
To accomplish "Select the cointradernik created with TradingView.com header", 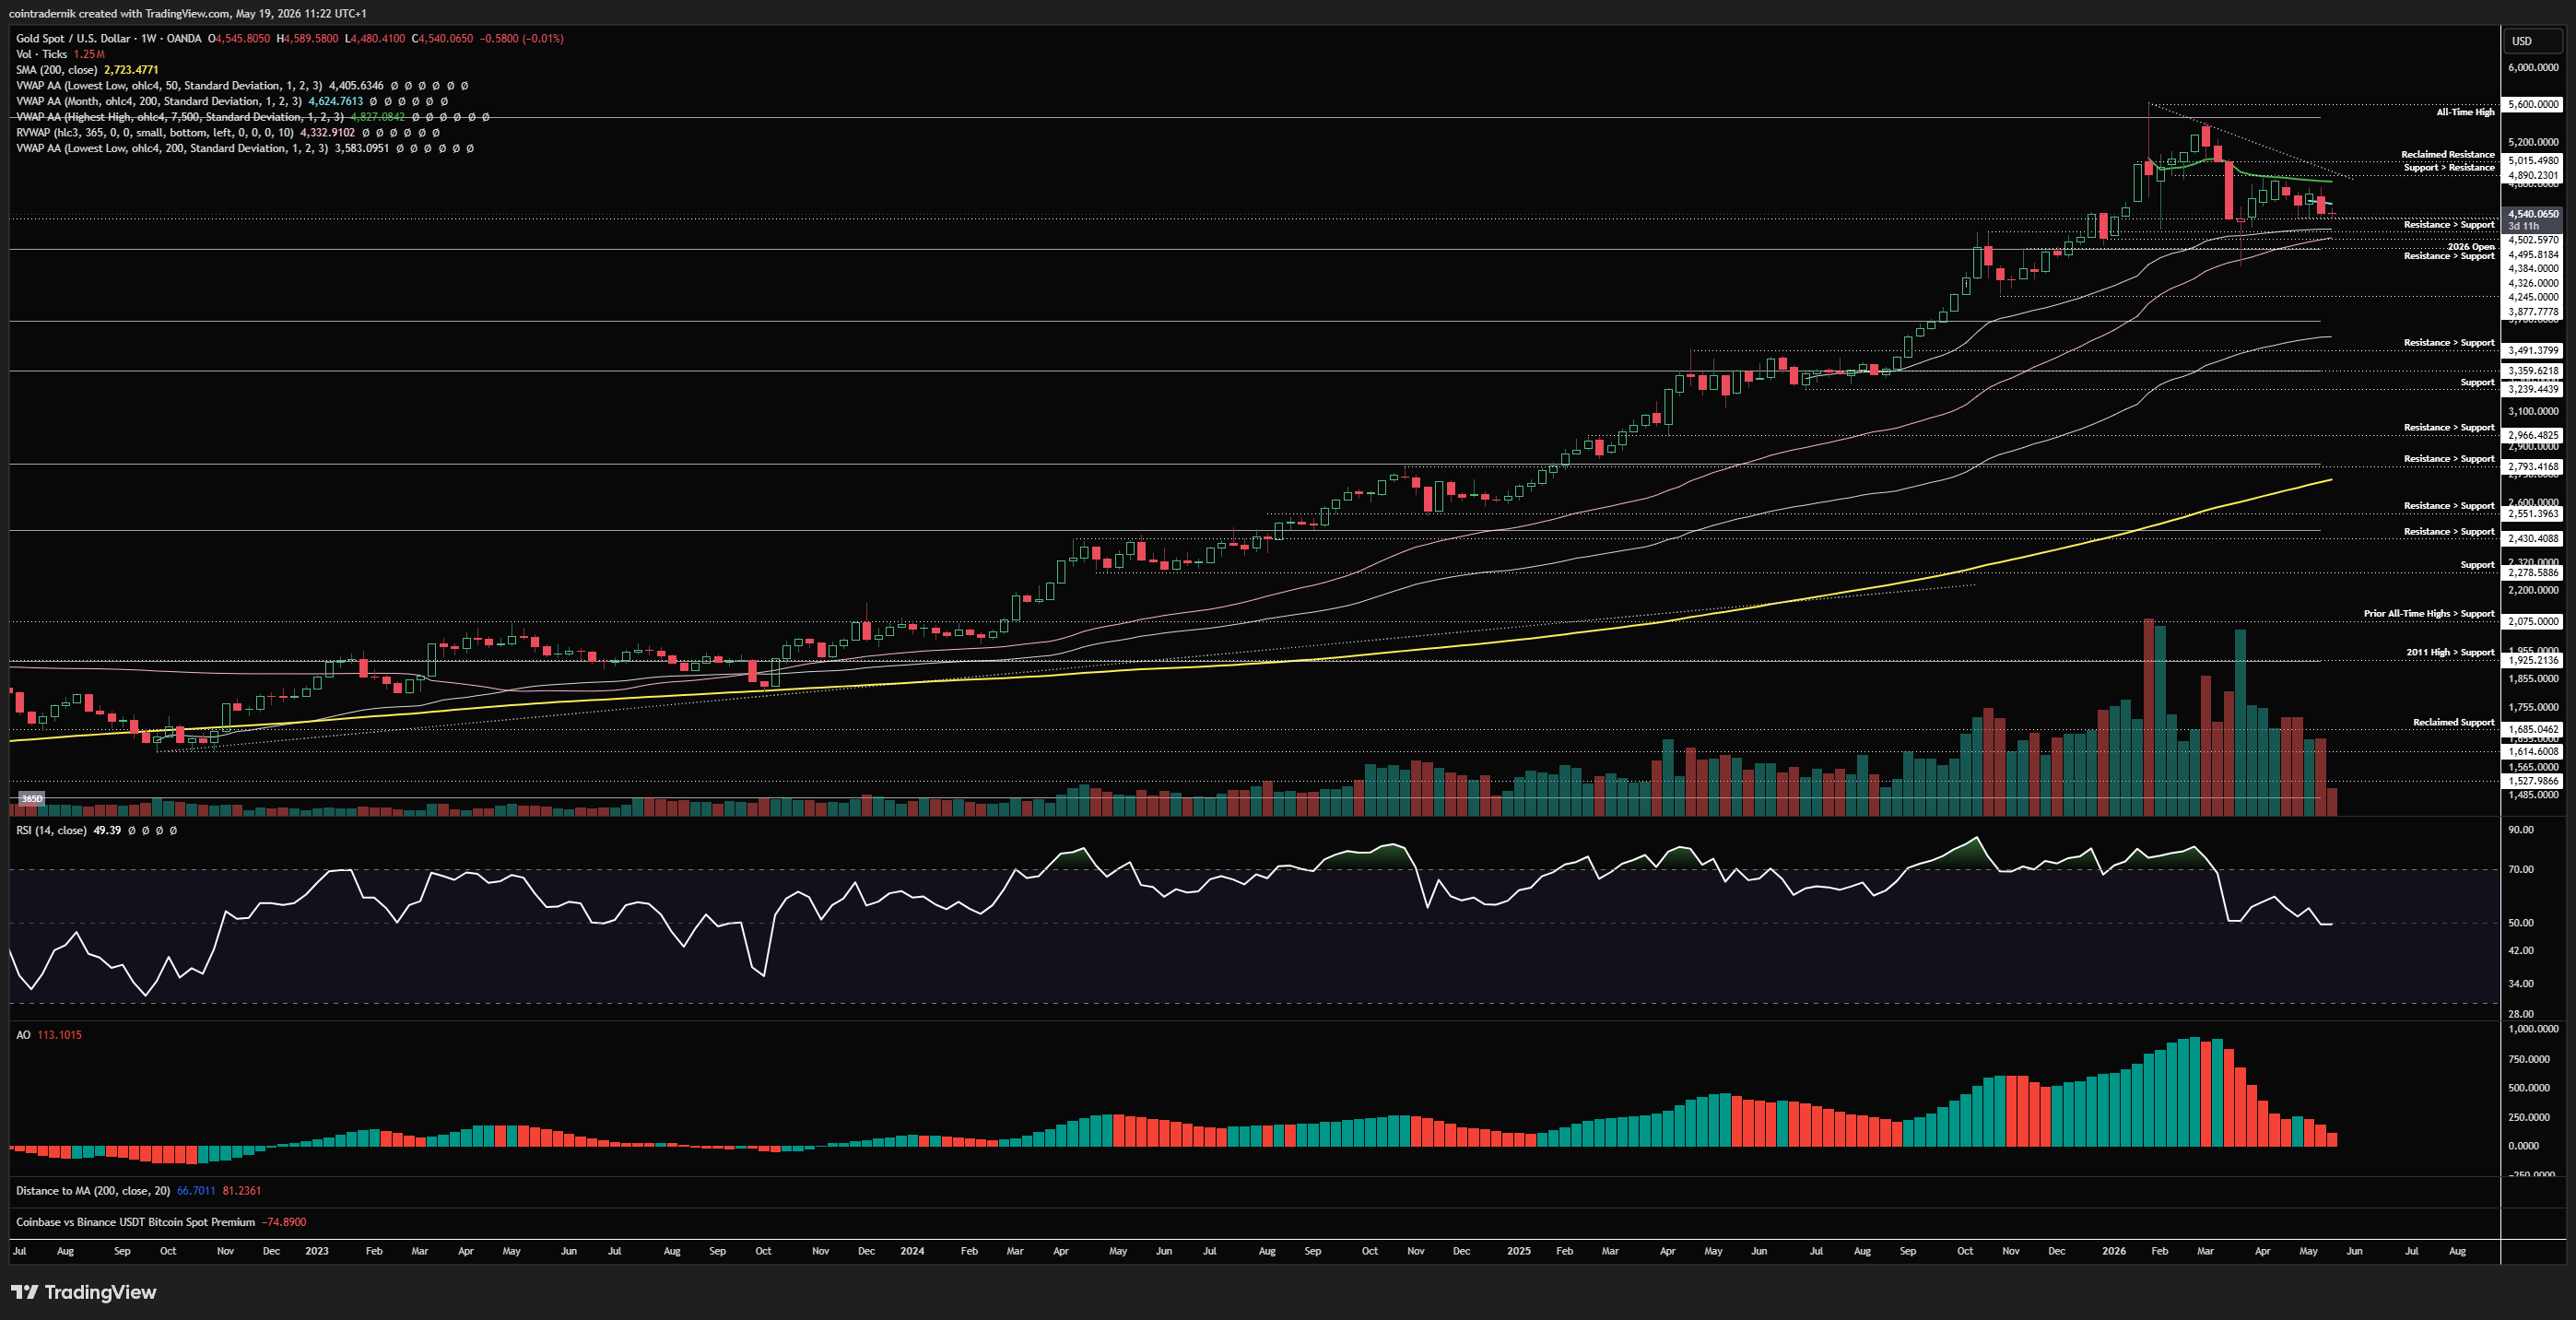I will [x=187, y=13].
